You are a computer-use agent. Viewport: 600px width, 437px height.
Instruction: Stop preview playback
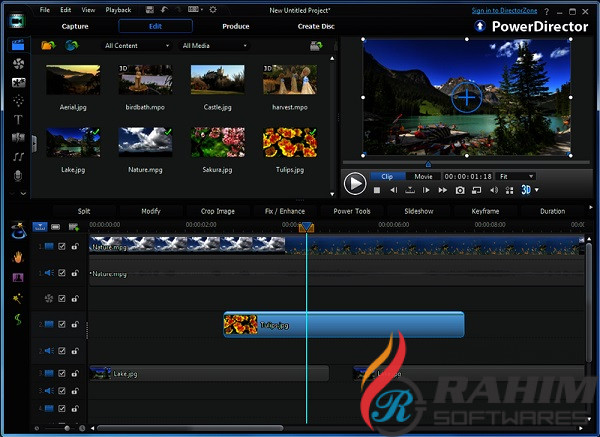pos(377,190)
